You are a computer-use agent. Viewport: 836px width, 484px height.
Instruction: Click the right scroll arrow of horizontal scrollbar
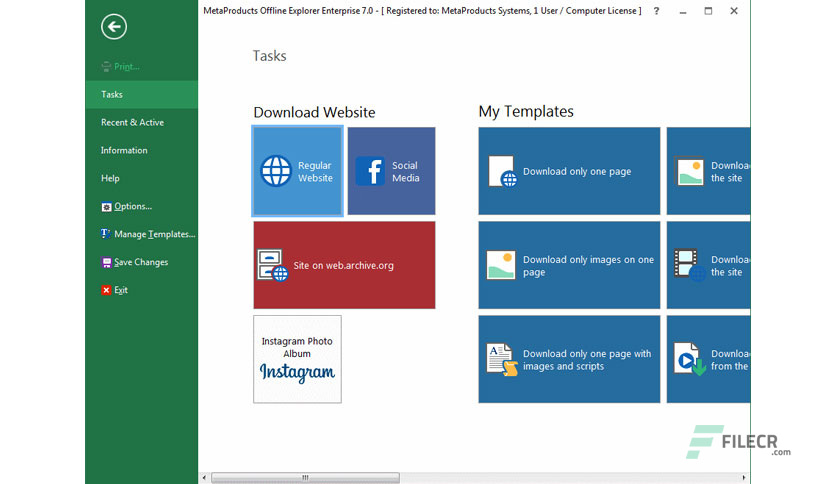(744, 478)
